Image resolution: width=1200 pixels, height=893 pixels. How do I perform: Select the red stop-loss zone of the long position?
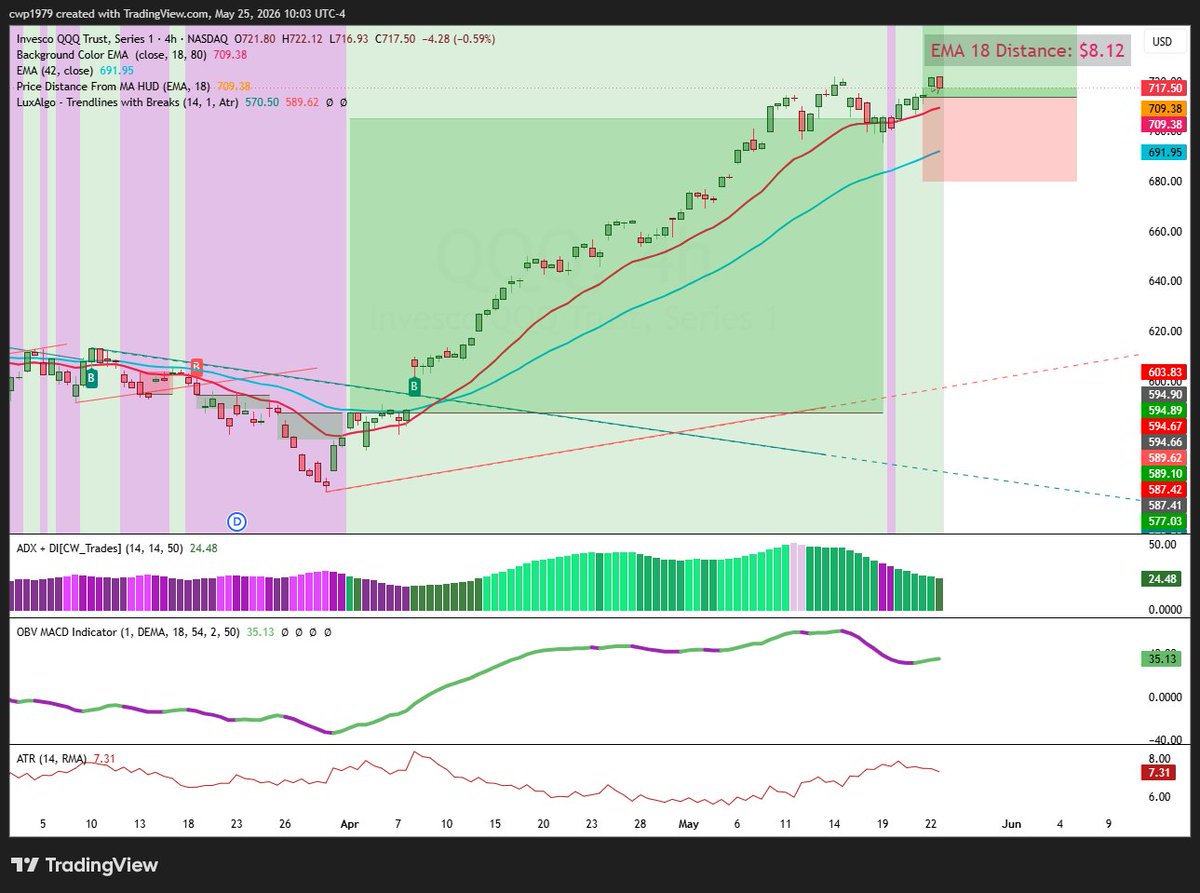coord(999,139)
